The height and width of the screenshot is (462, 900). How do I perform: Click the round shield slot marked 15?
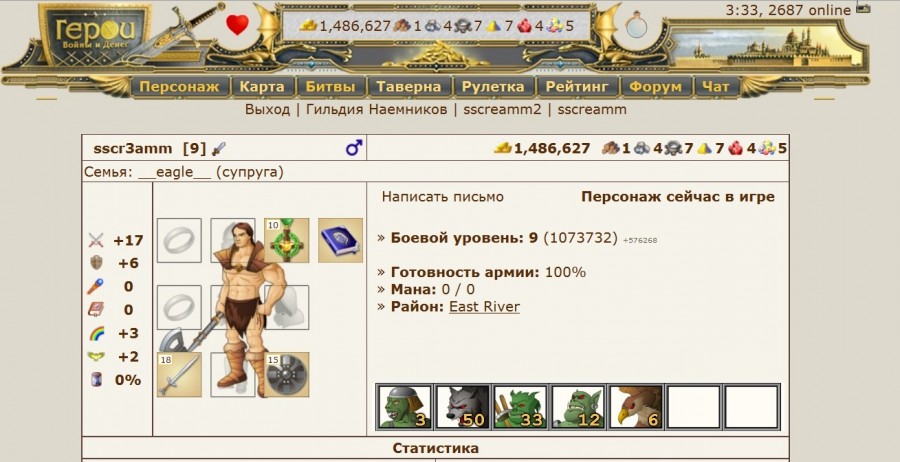coord(286,375)
